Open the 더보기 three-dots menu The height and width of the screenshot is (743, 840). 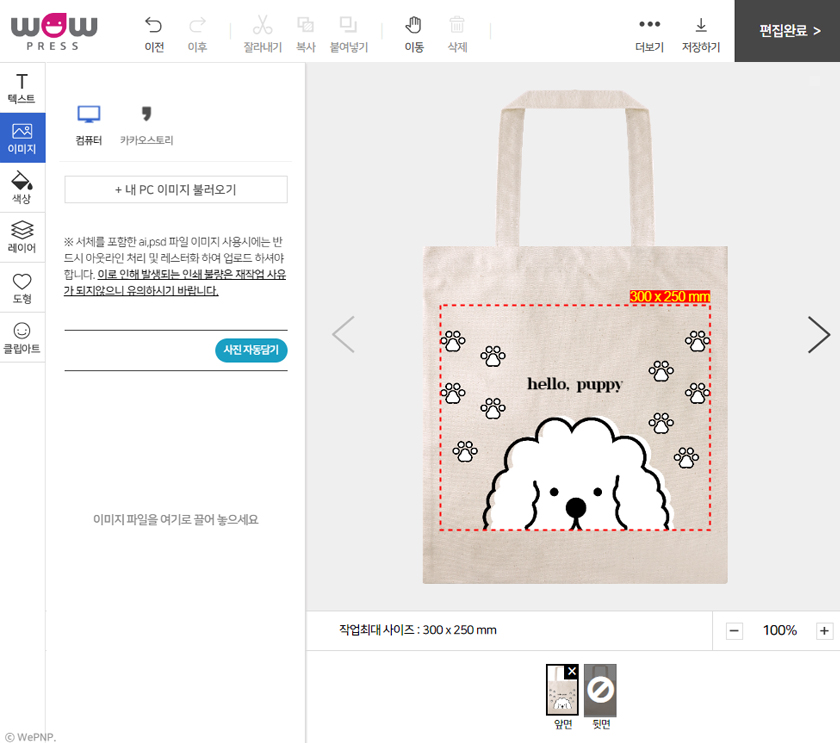[x=649, y=35]
